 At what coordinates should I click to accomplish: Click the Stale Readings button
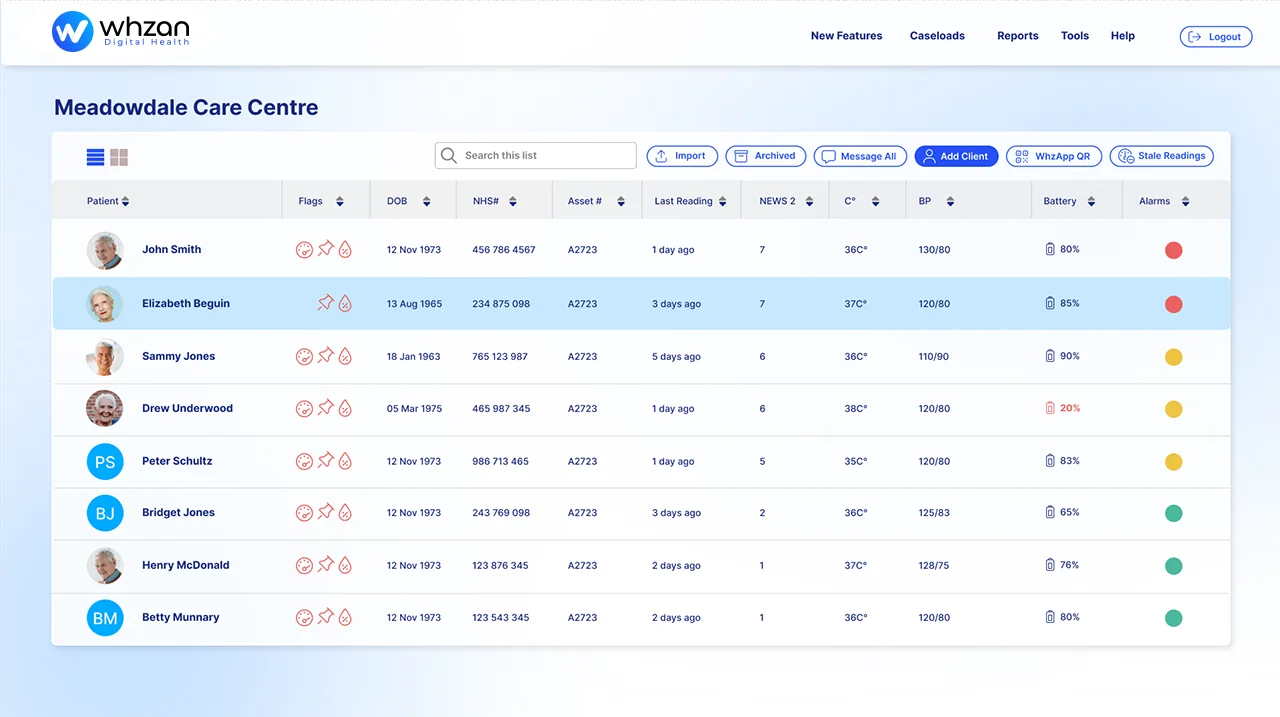(1161, 156)
